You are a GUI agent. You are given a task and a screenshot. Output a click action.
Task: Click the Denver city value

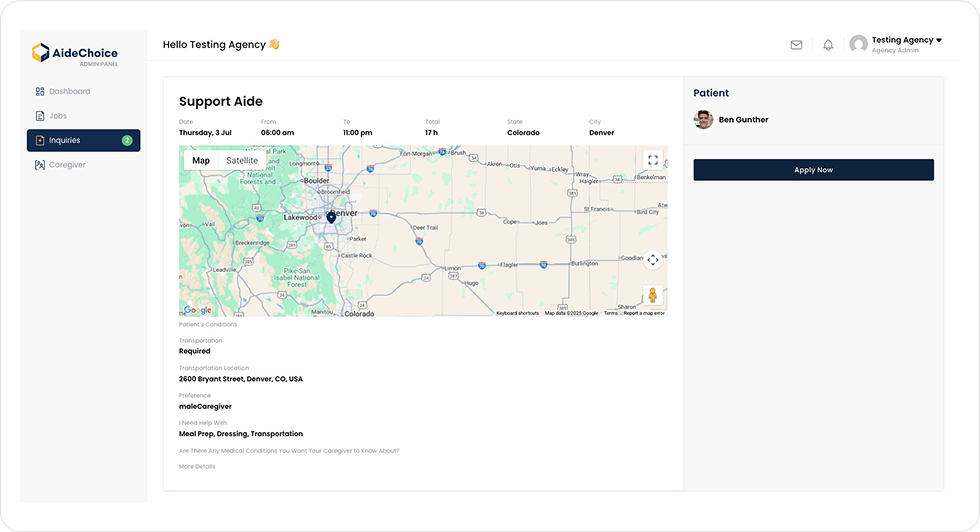(601, 133)
